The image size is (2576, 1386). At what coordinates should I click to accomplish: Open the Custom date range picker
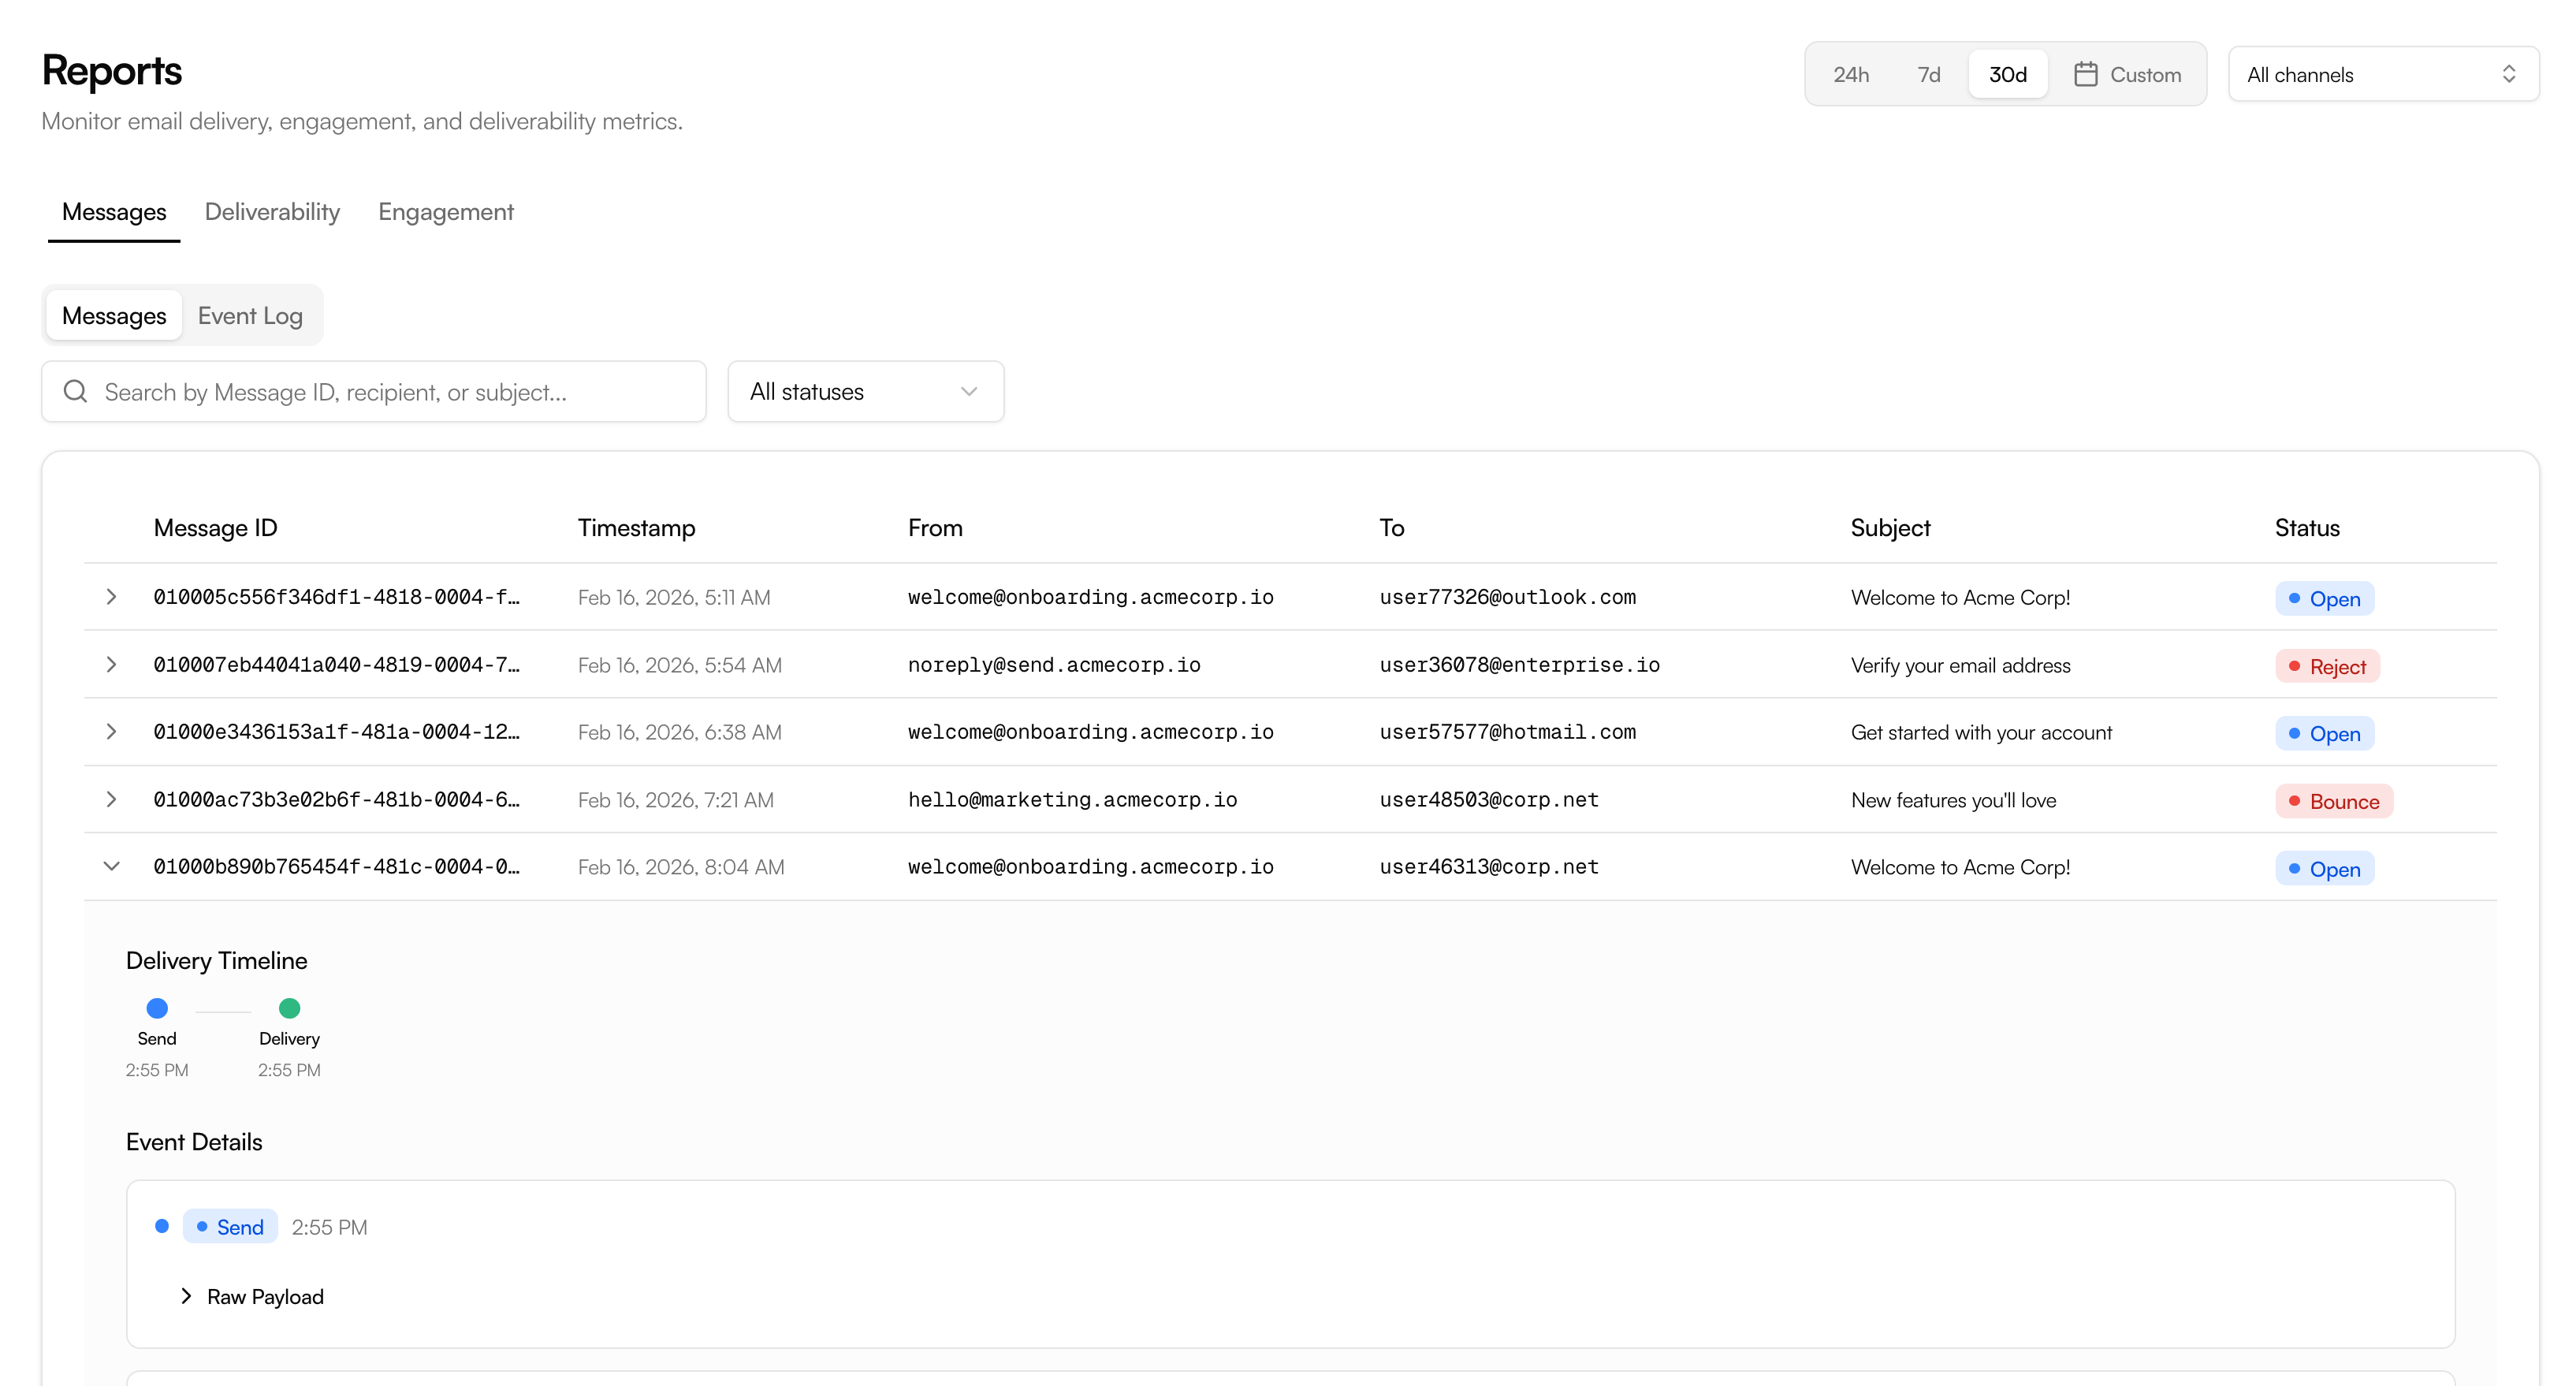2144,74
